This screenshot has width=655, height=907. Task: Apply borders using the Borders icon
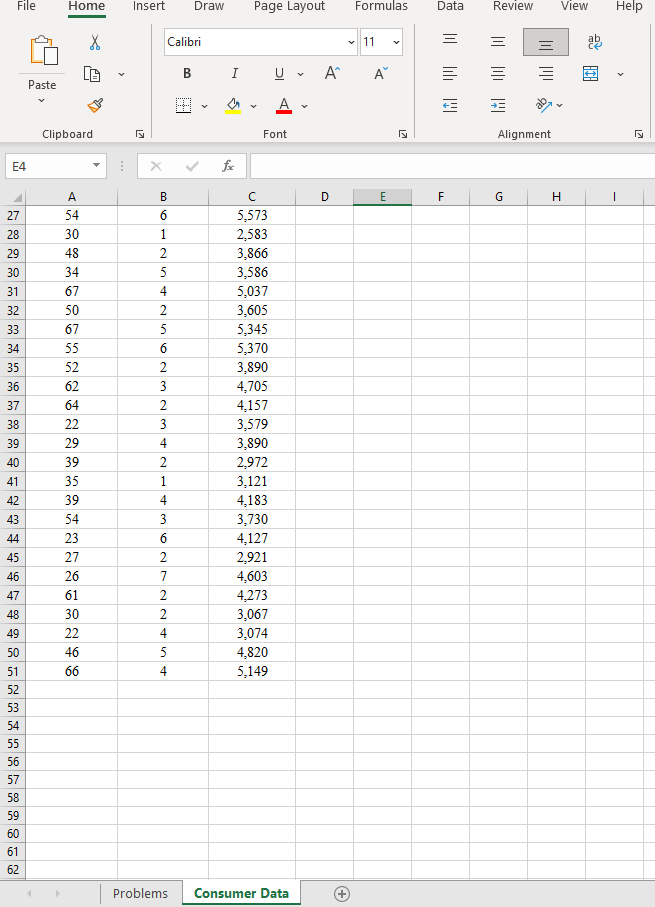183,106
